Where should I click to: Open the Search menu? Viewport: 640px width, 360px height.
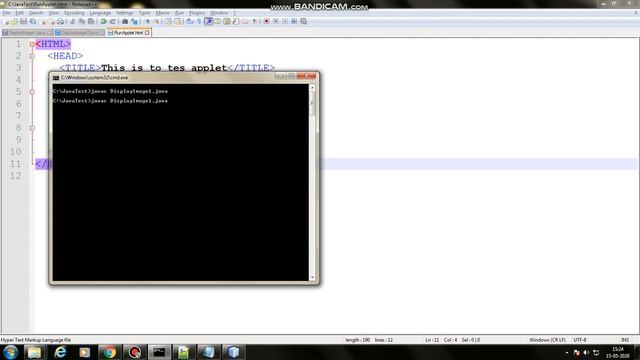coord(36,13)
